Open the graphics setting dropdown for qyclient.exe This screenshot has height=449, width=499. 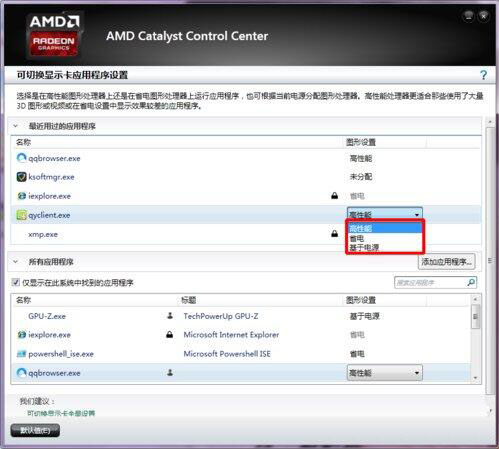click(x=385, y=214)
